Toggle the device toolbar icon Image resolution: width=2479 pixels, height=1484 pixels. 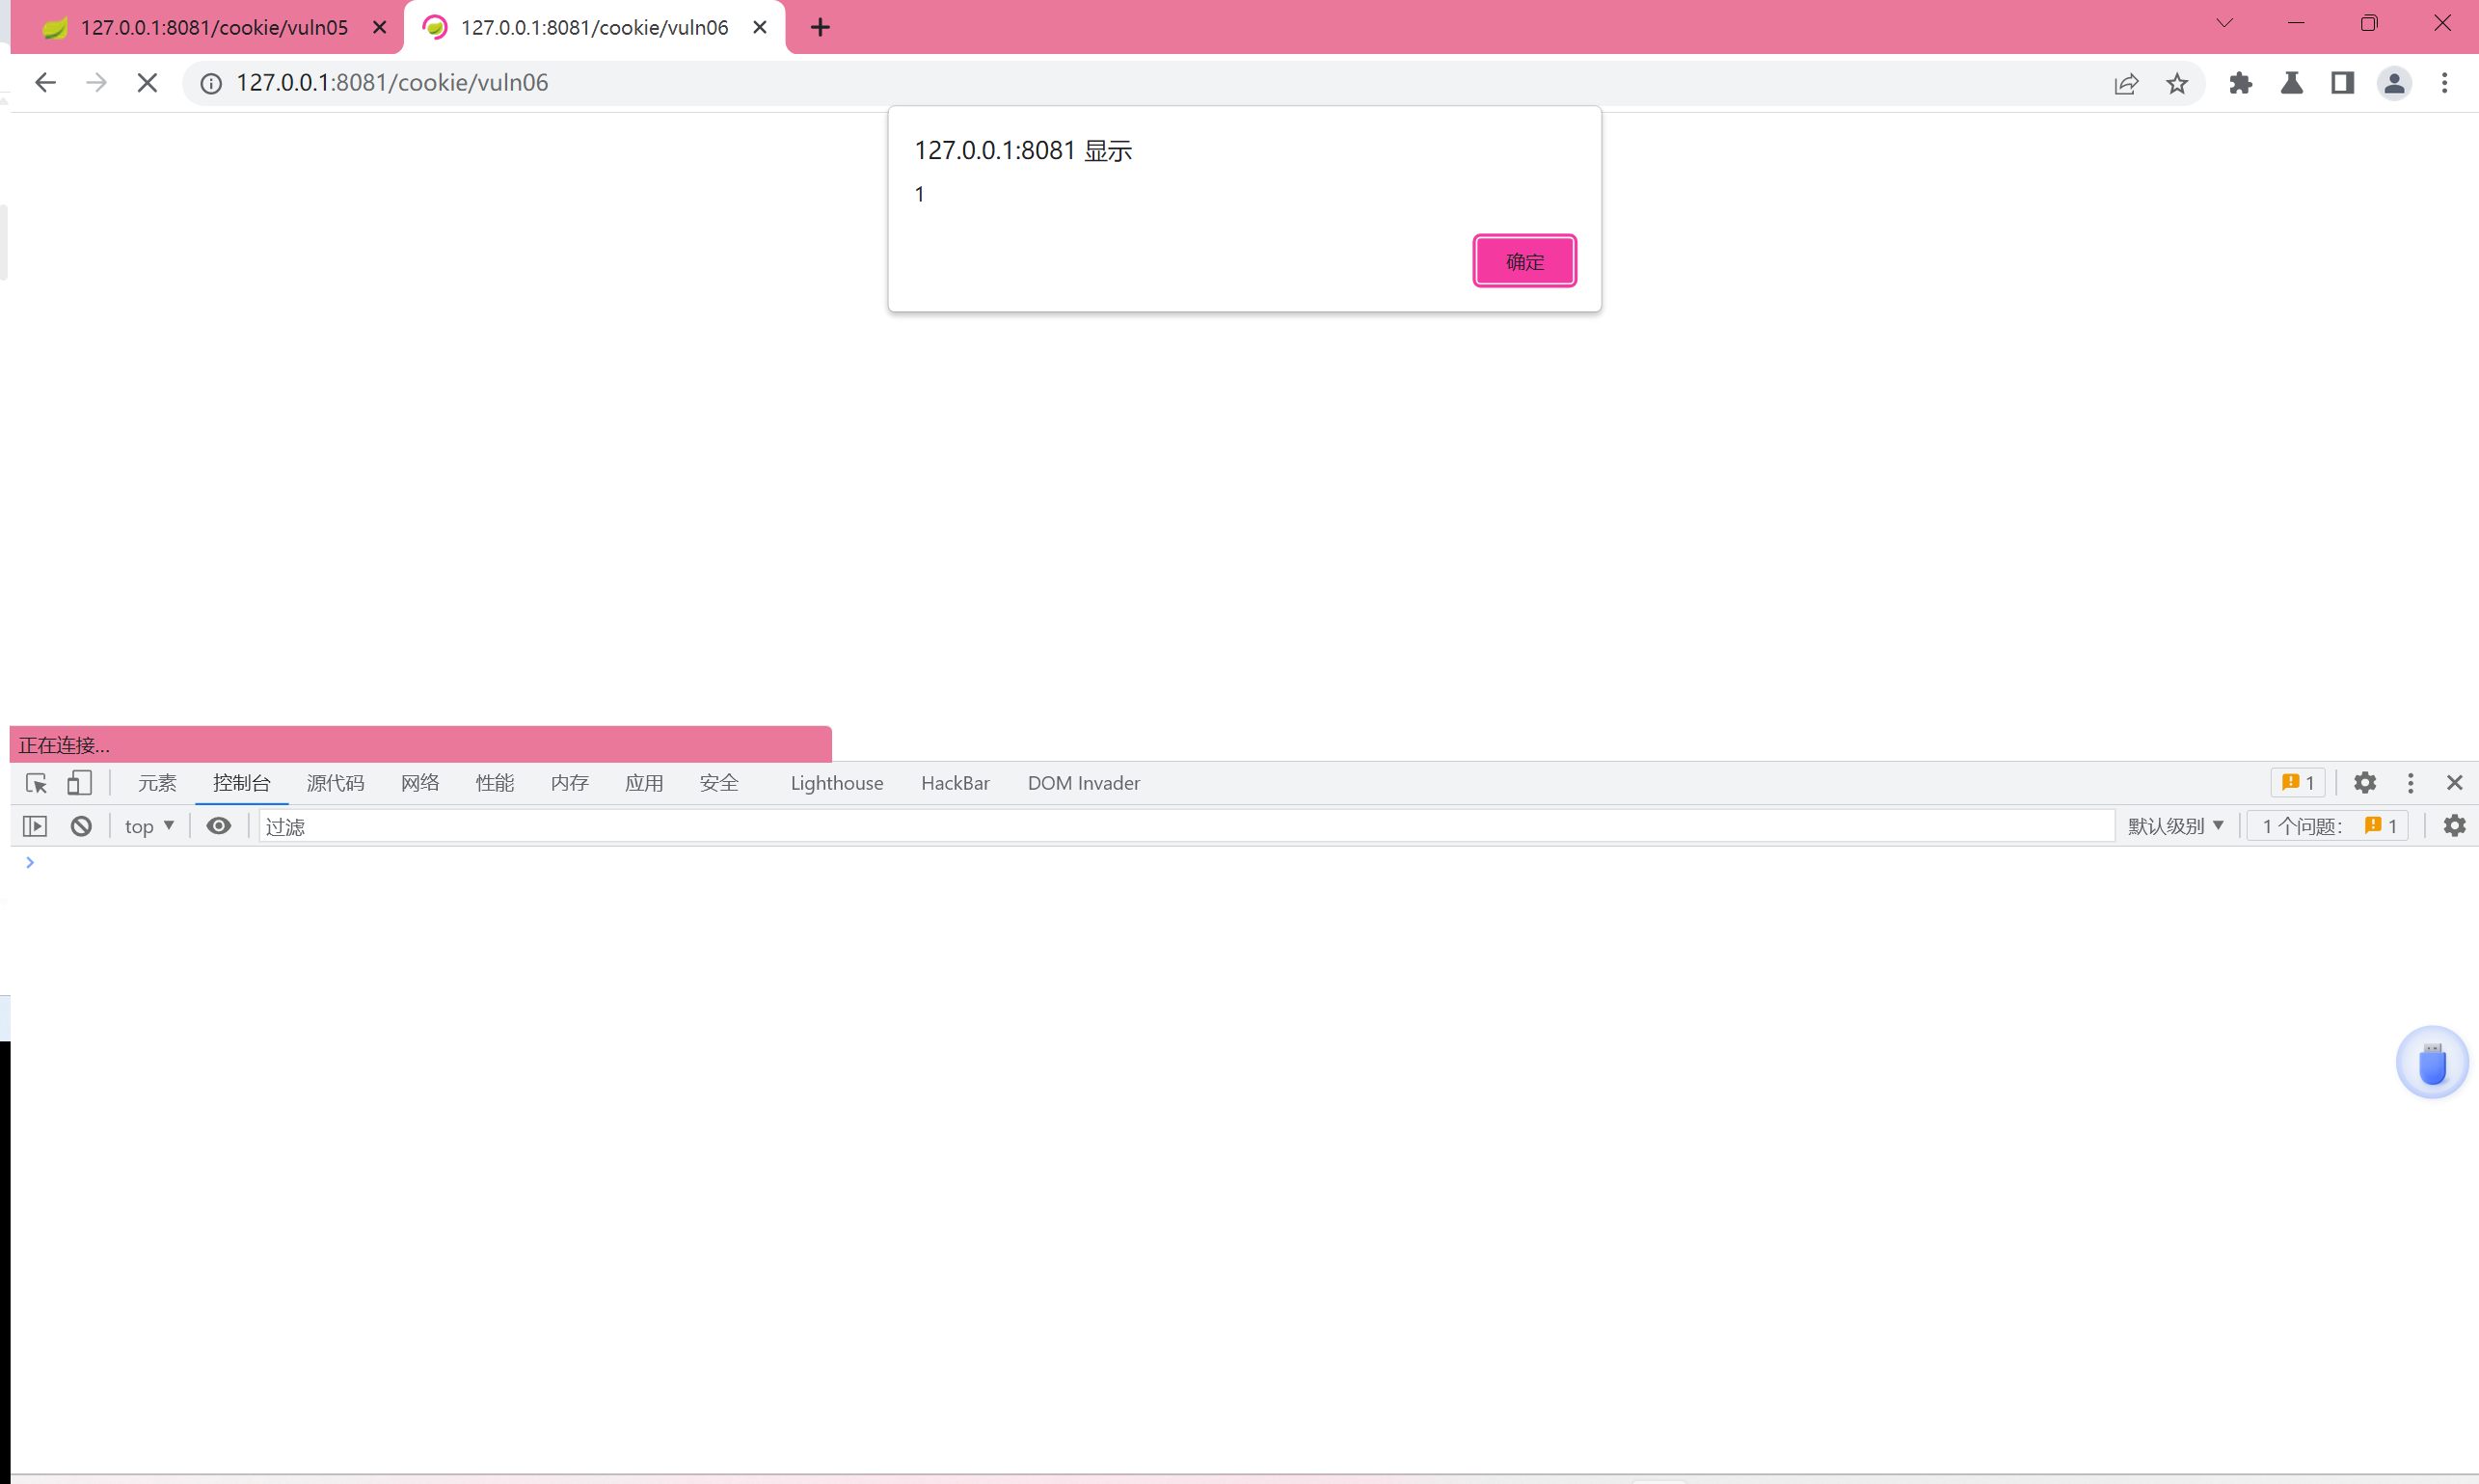coord(79,783)
